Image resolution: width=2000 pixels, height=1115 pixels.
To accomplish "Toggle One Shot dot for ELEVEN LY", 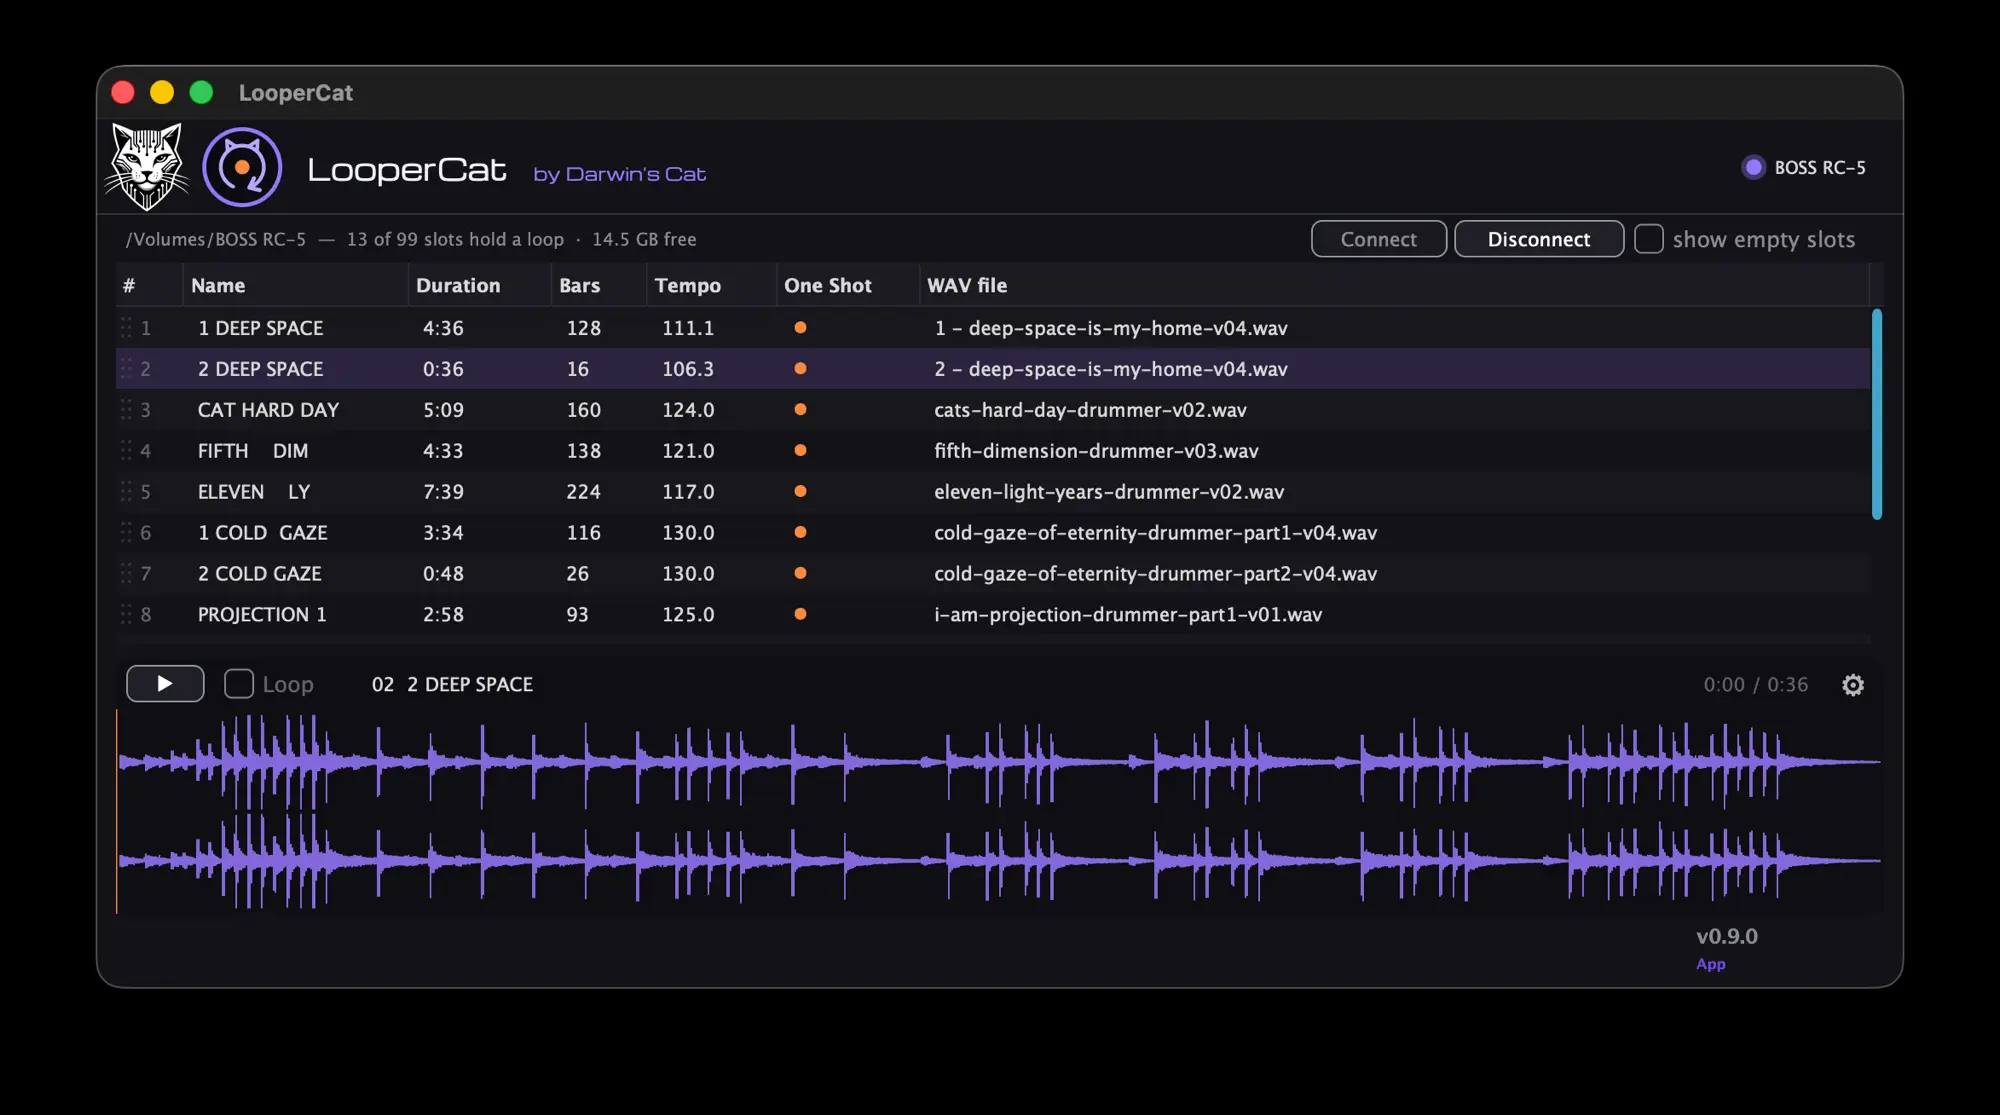I will (800, 492).
